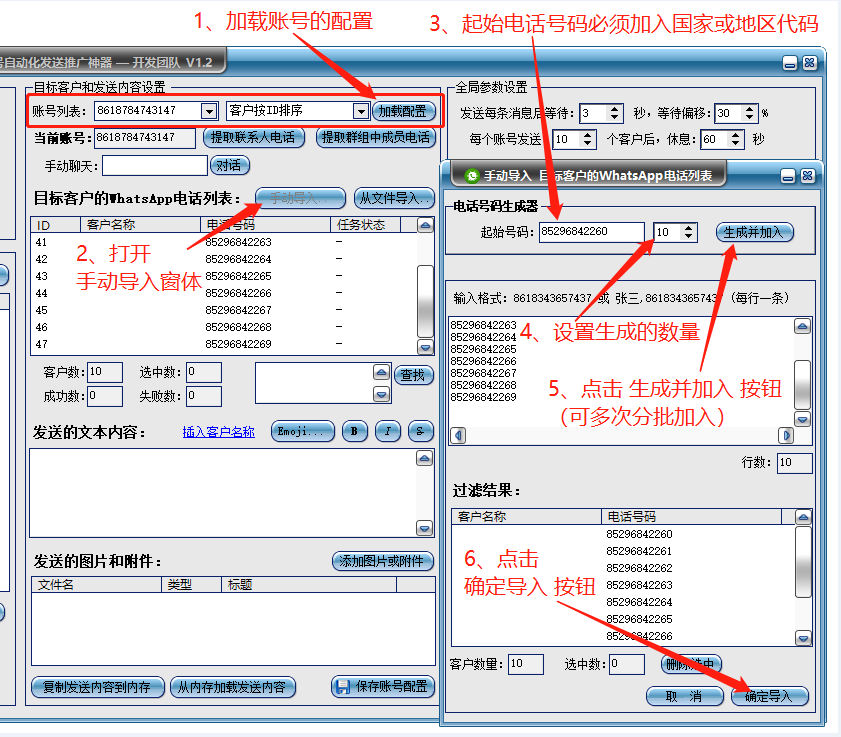The height and width of the screenshot is (737, 841).
Task: Increase the phone generation quantity spinner
Action: click(x=689, y=228)
